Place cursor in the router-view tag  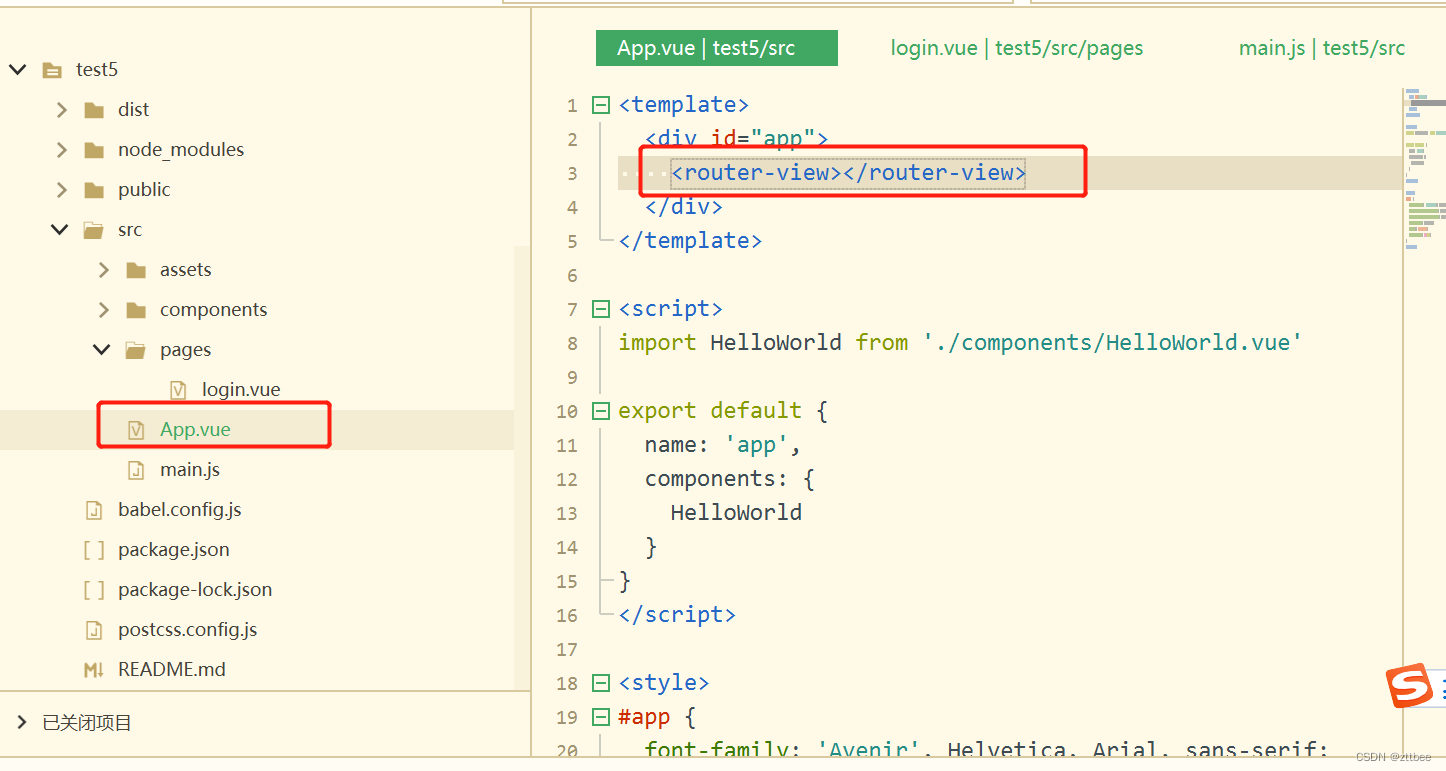848,173
